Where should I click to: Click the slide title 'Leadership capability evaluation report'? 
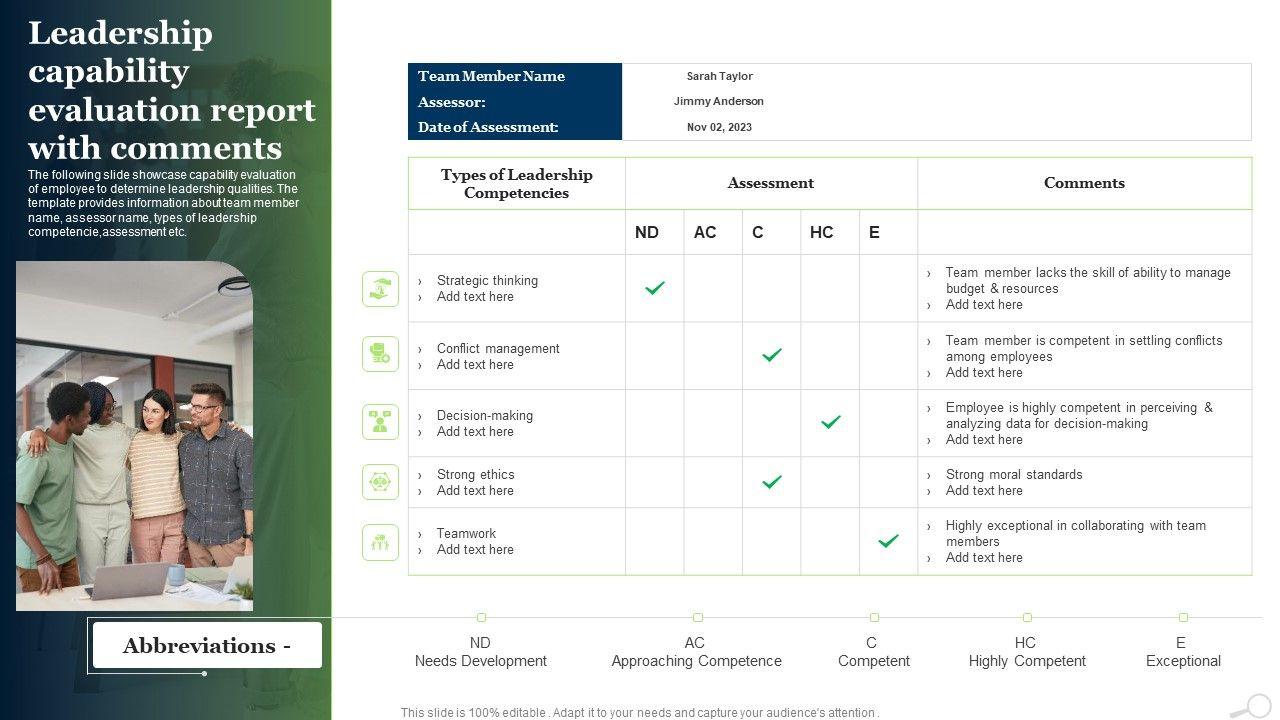click(x=172, y=90)
